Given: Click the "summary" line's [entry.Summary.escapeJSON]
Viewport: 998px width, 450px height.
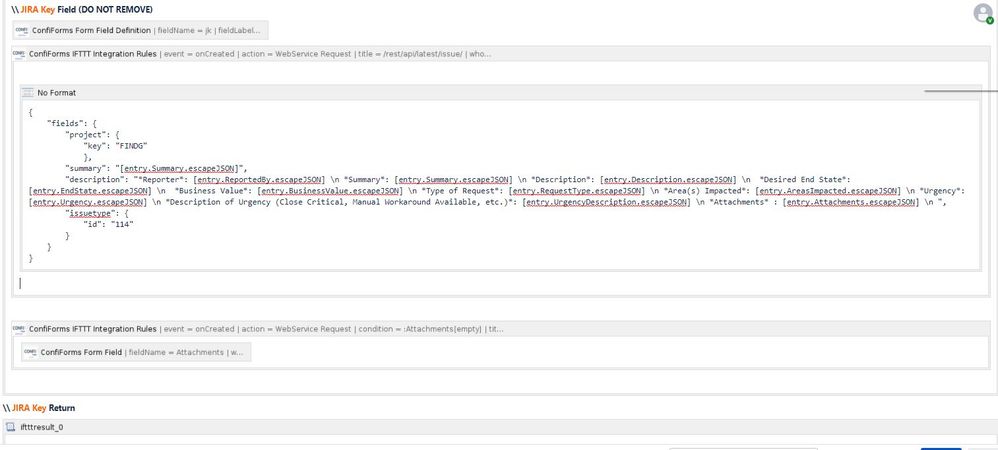Looking at the screenshot, I should pos(178,169).
